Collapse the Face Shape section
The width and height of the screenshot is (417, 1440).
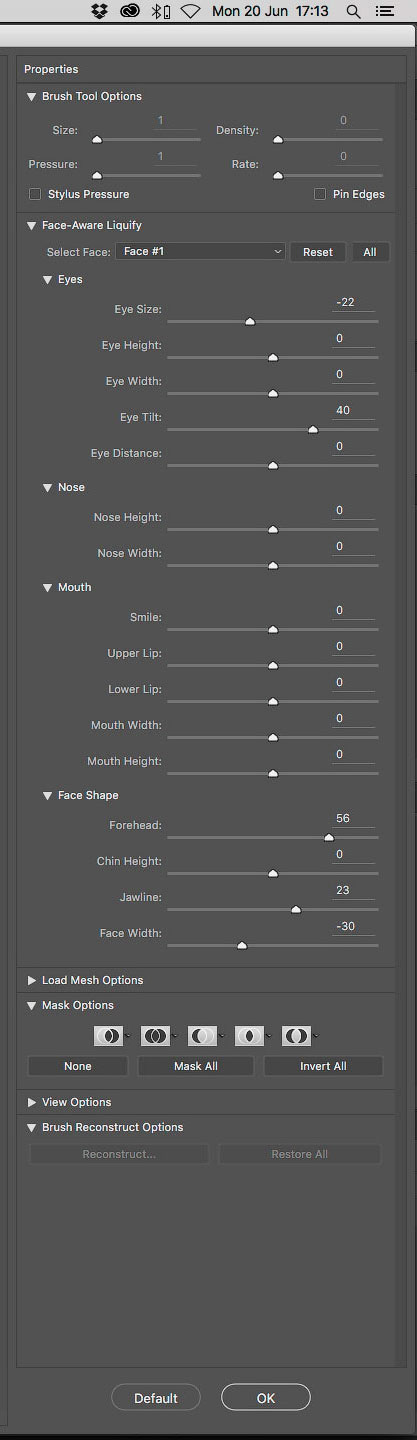point(47,796)
